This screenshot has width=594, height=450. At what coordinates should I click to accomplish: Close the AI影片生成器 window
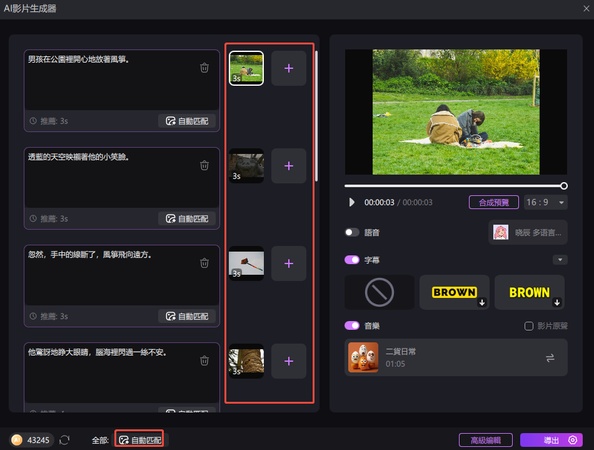tap(586, 8)
